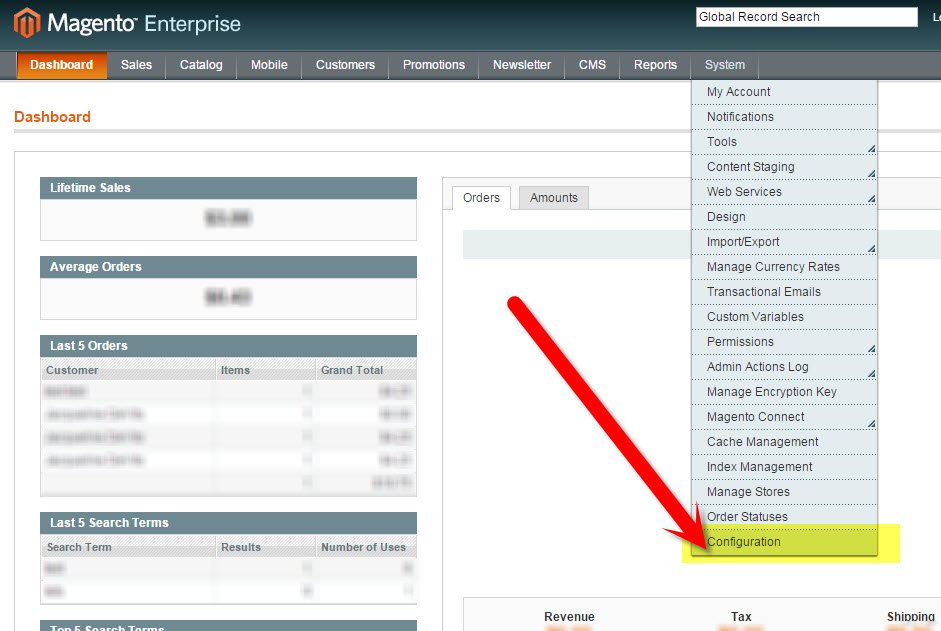941x631 pixels.
Task: Select Notifications in the System menu
Action: click(784, 117)
